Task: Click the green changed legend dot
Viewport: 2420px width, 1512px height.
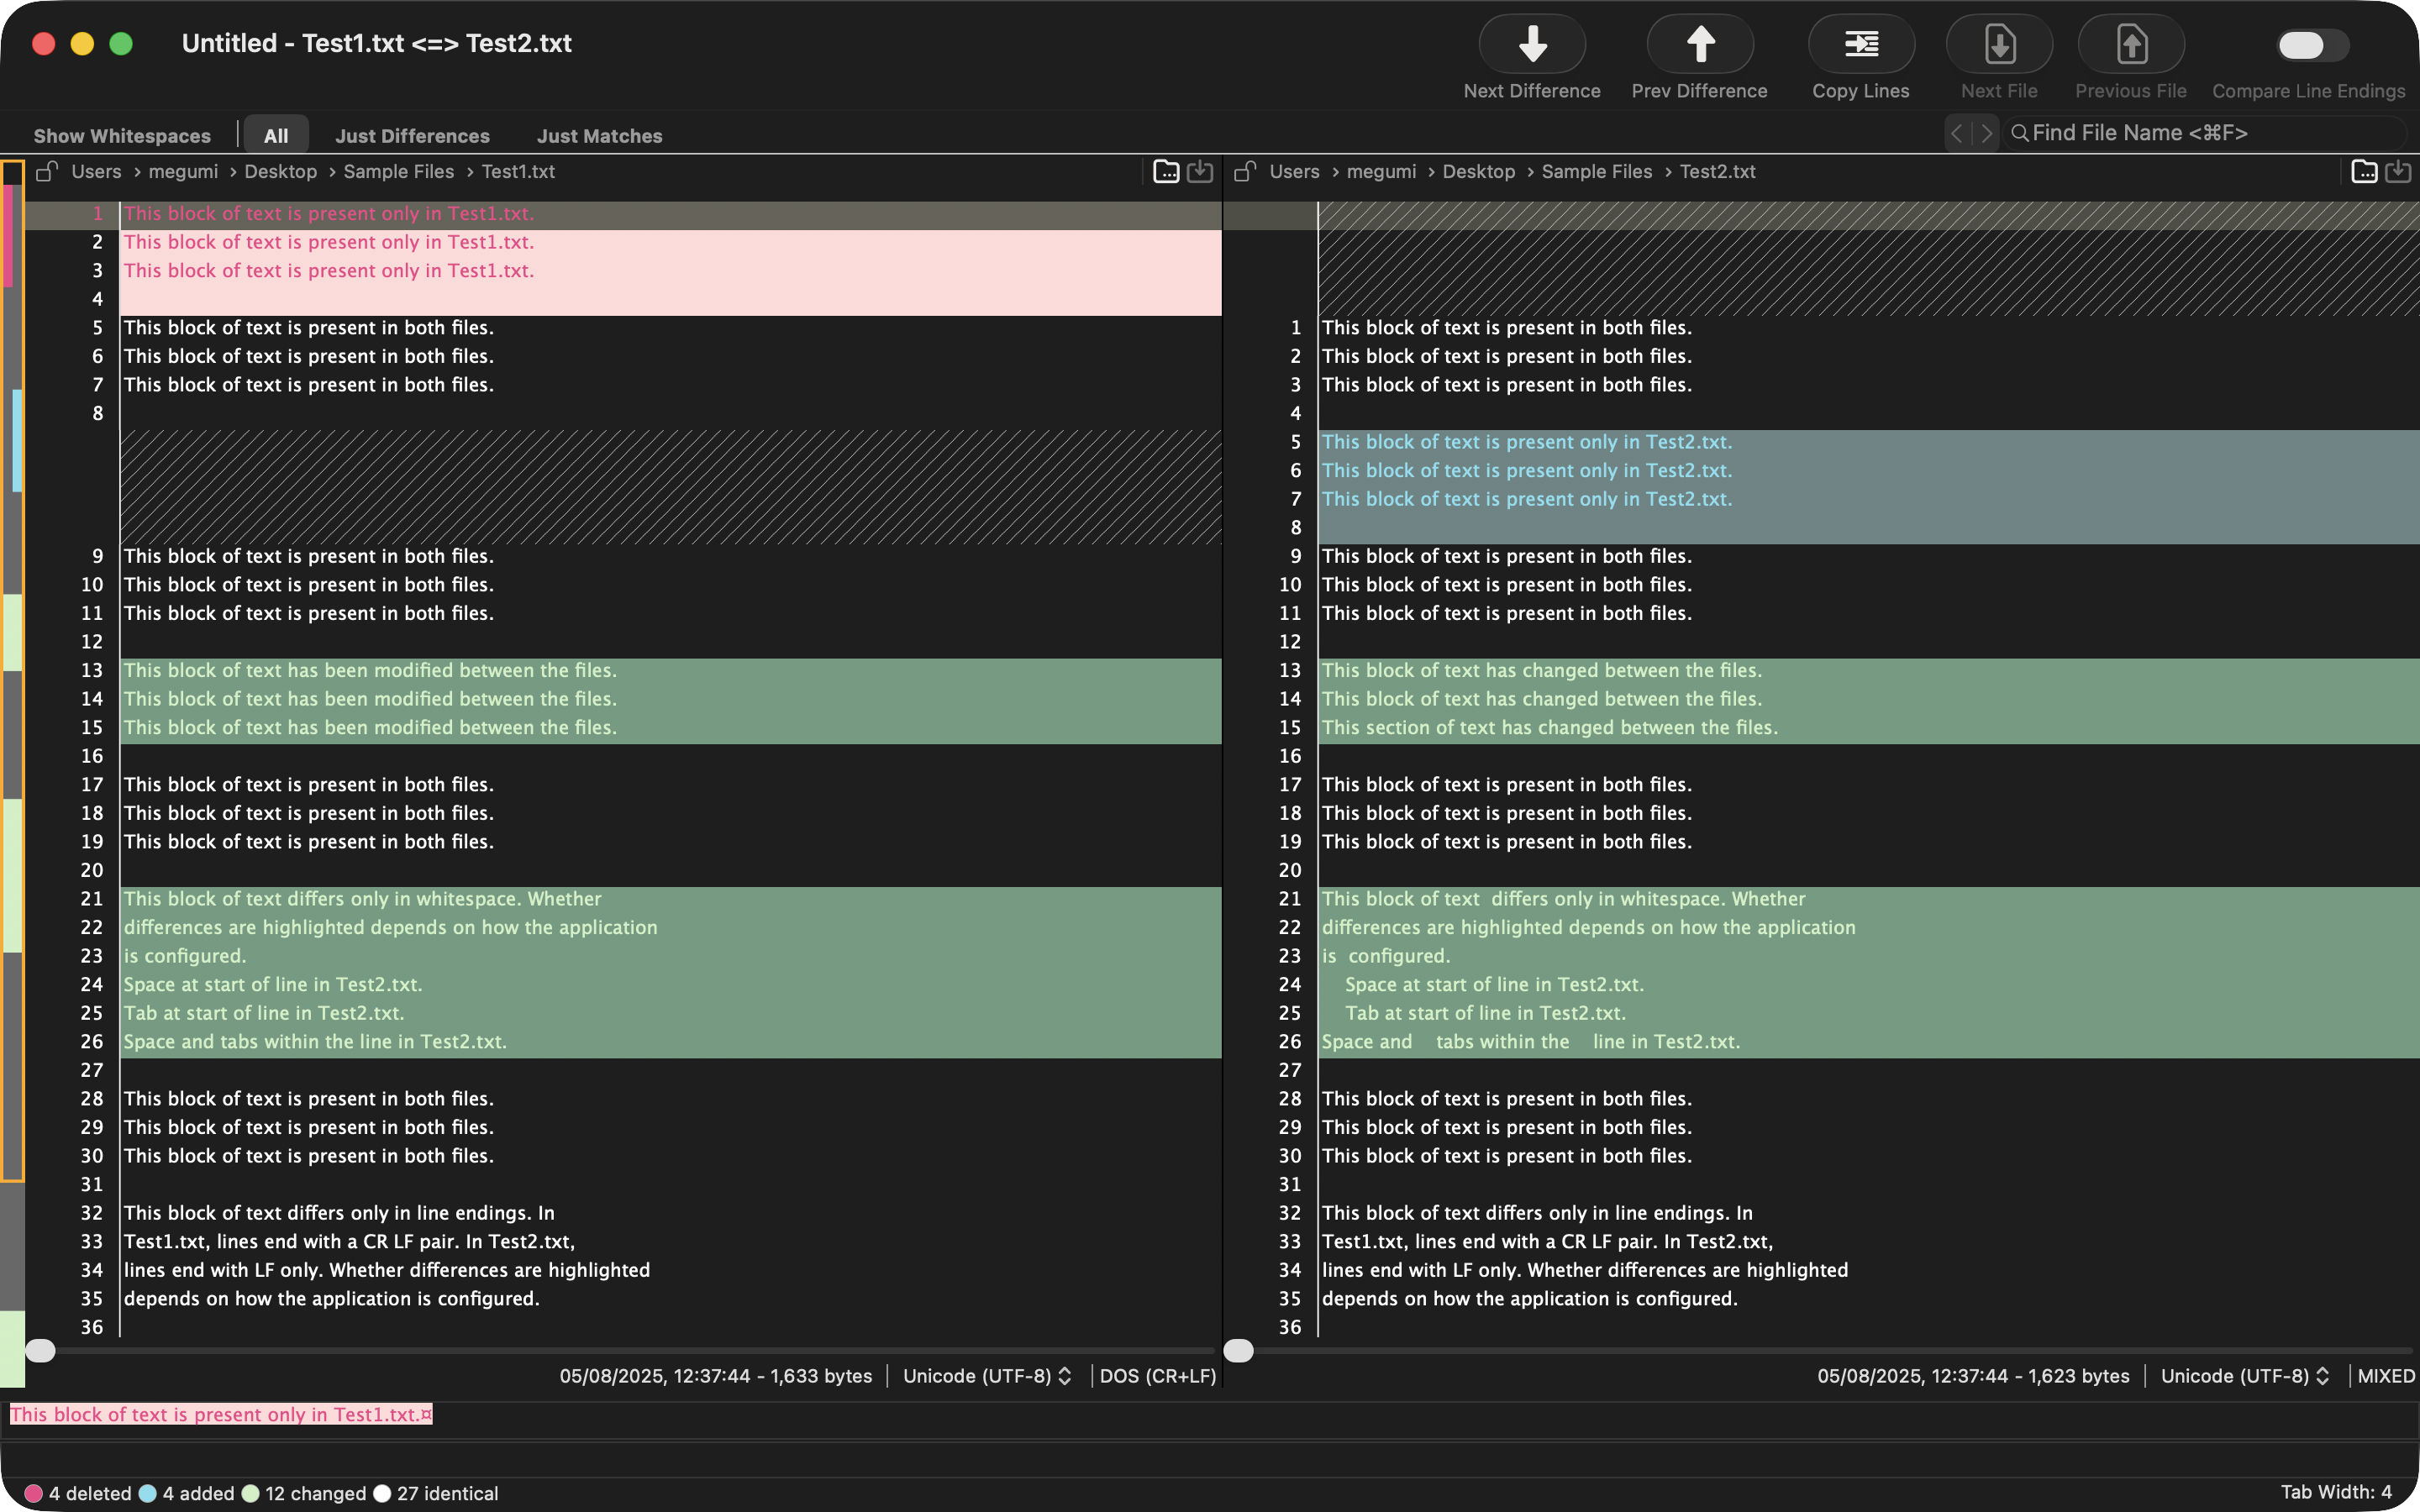Action: [250, 1493]
